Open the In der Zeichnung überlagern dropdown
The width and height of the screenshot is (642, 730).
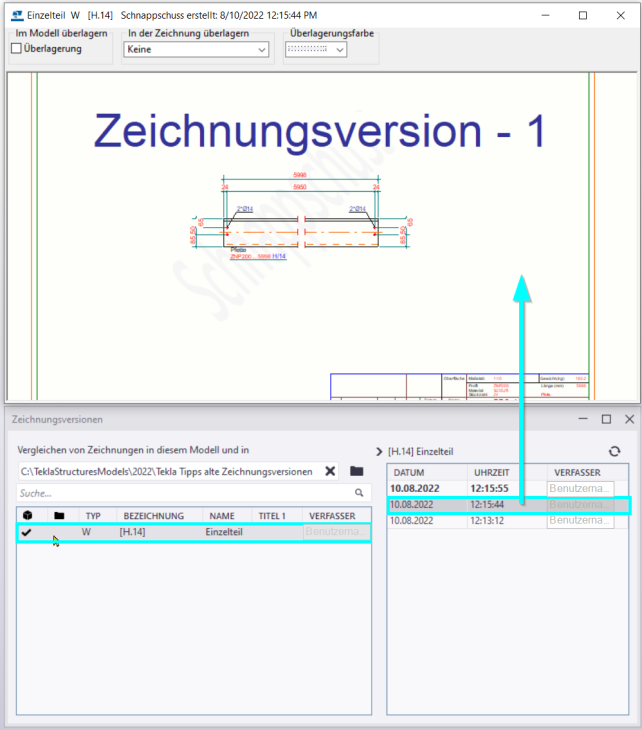tap(196, 49)
